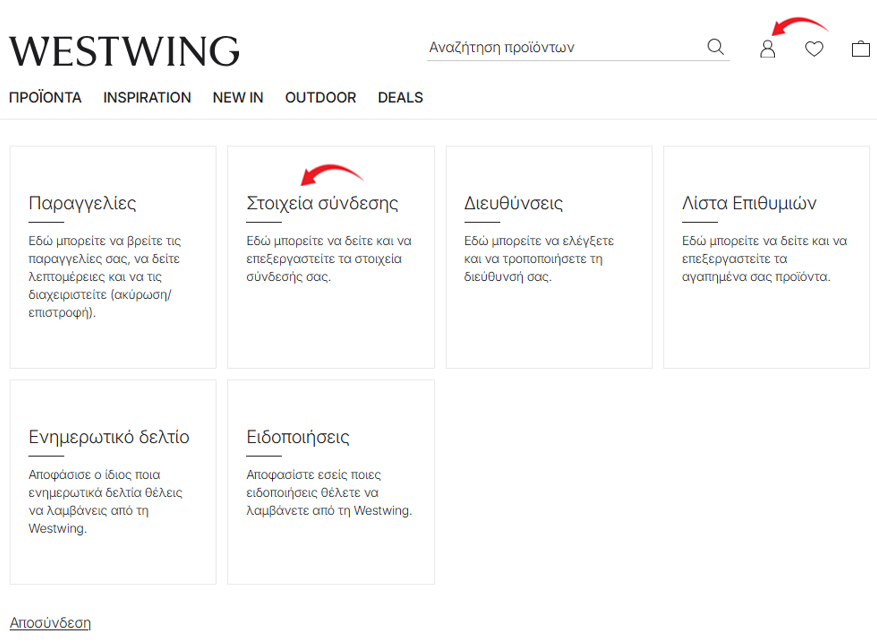This screenshot has height=643, width=877.
Task: Click the Westwing logo
Action: tap(124, 50)
